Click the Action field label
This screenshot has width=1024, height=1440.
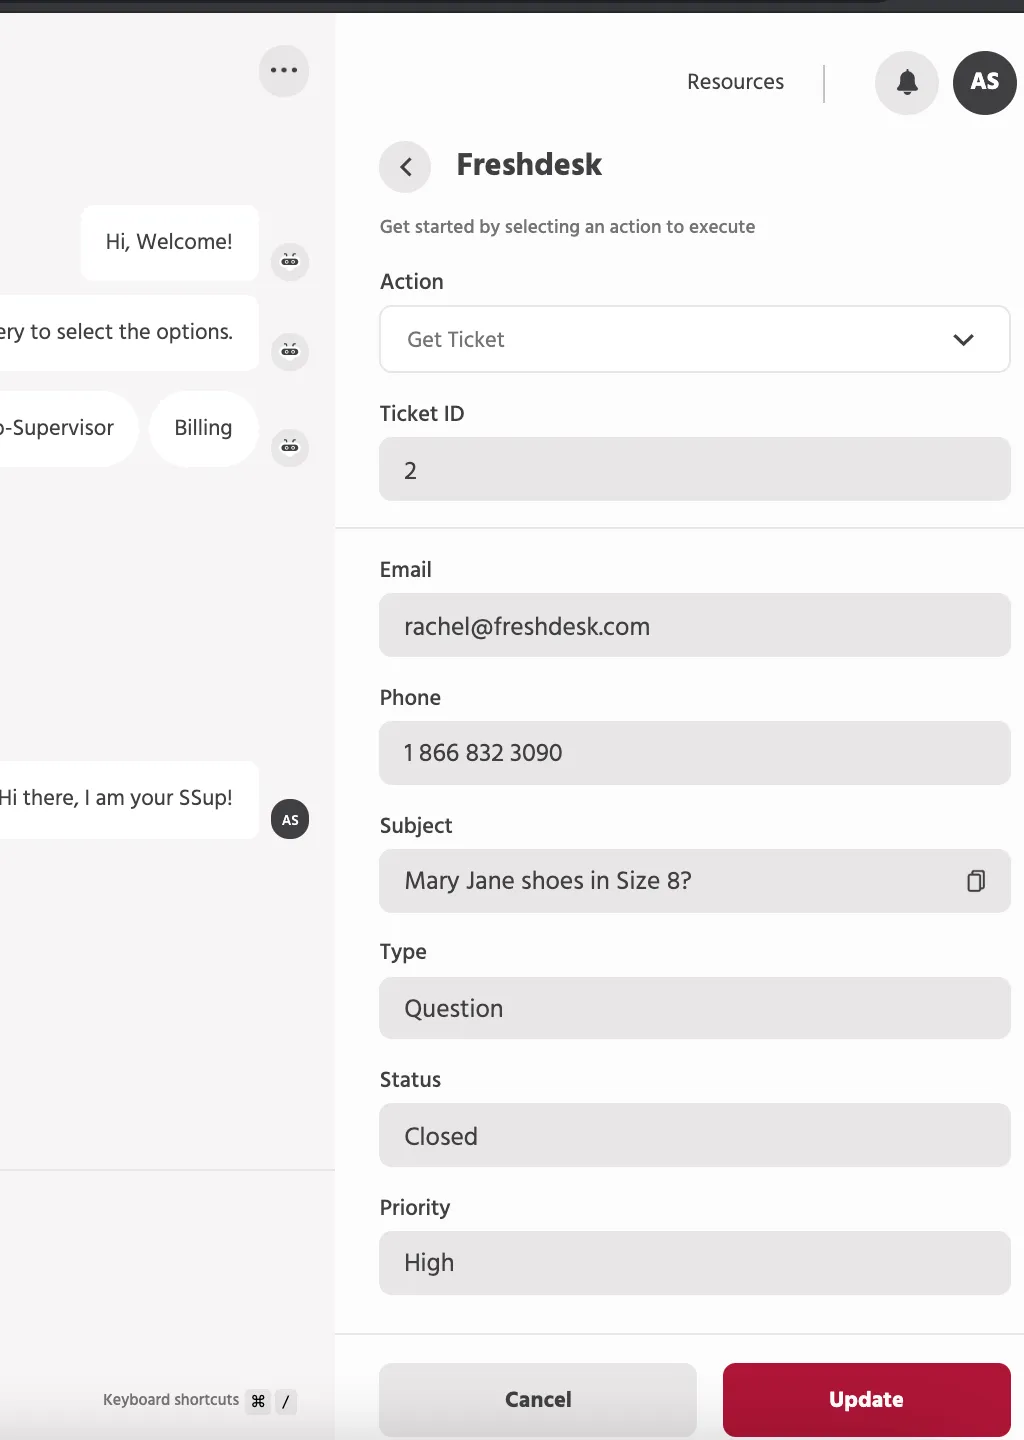(412, 282)
